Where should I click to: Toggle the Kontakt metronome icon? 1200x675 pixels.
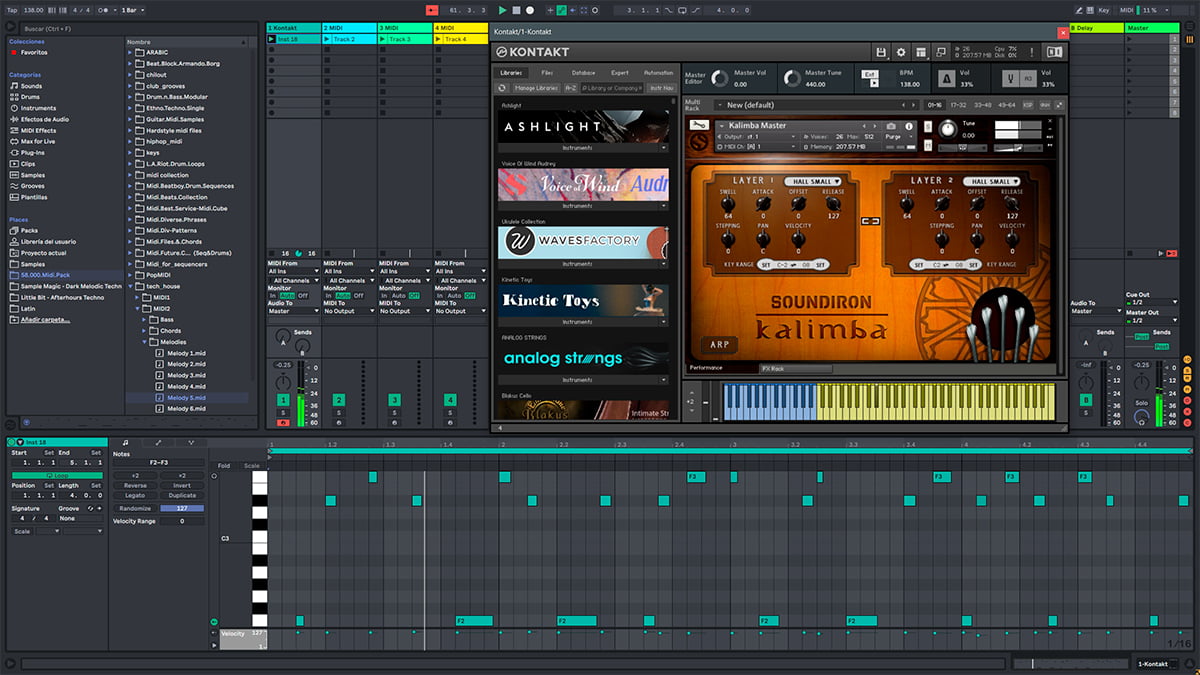[x=946, y=79]
